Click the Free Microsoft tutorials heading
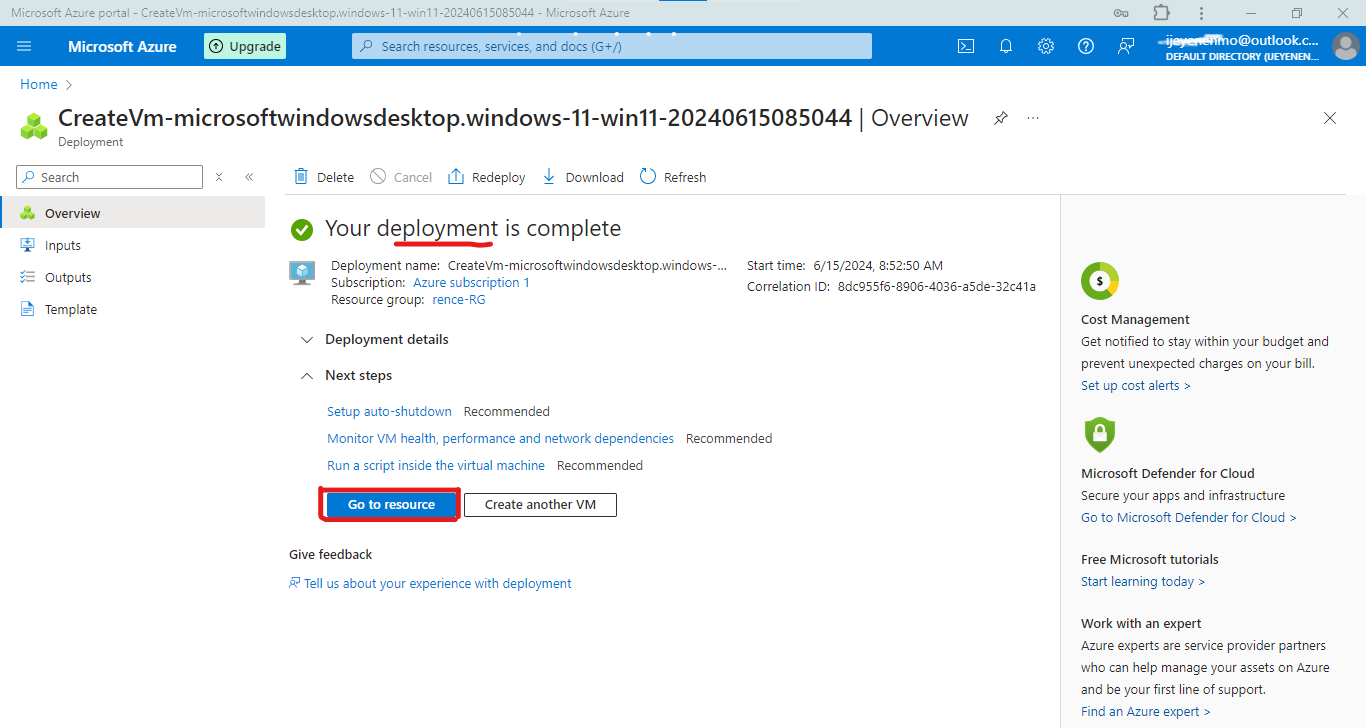This screenshot has width=1366, height=728. [1150, 559]
